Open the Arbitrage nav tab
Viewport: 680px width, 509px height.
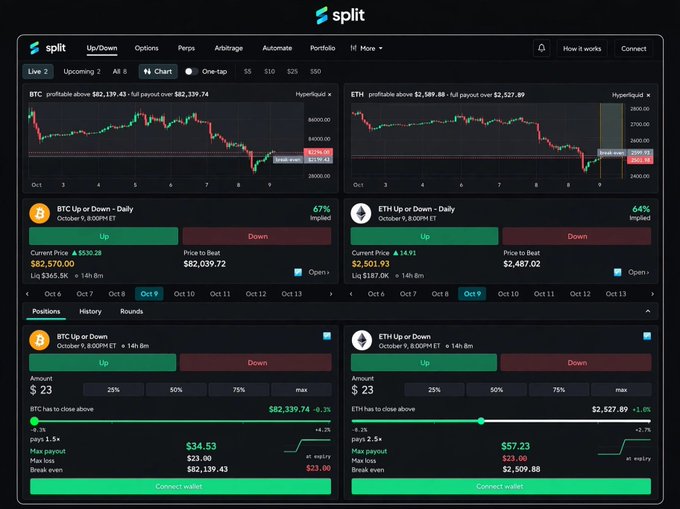coord(229,48)
